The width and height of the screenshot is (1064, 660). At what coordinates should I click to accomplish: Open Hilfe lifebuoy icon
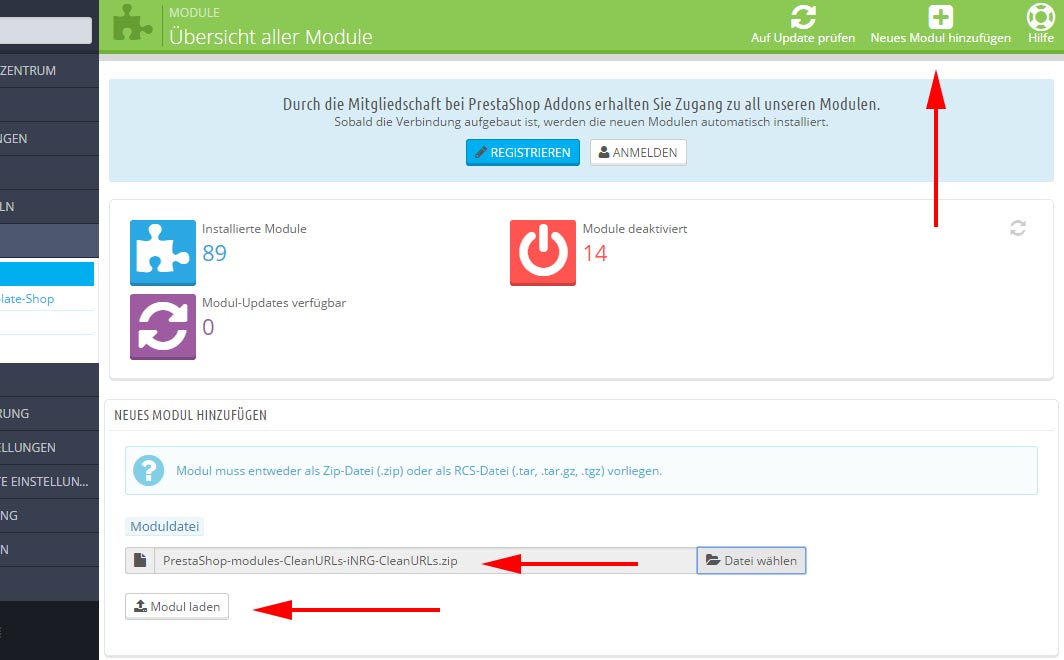1040,17
